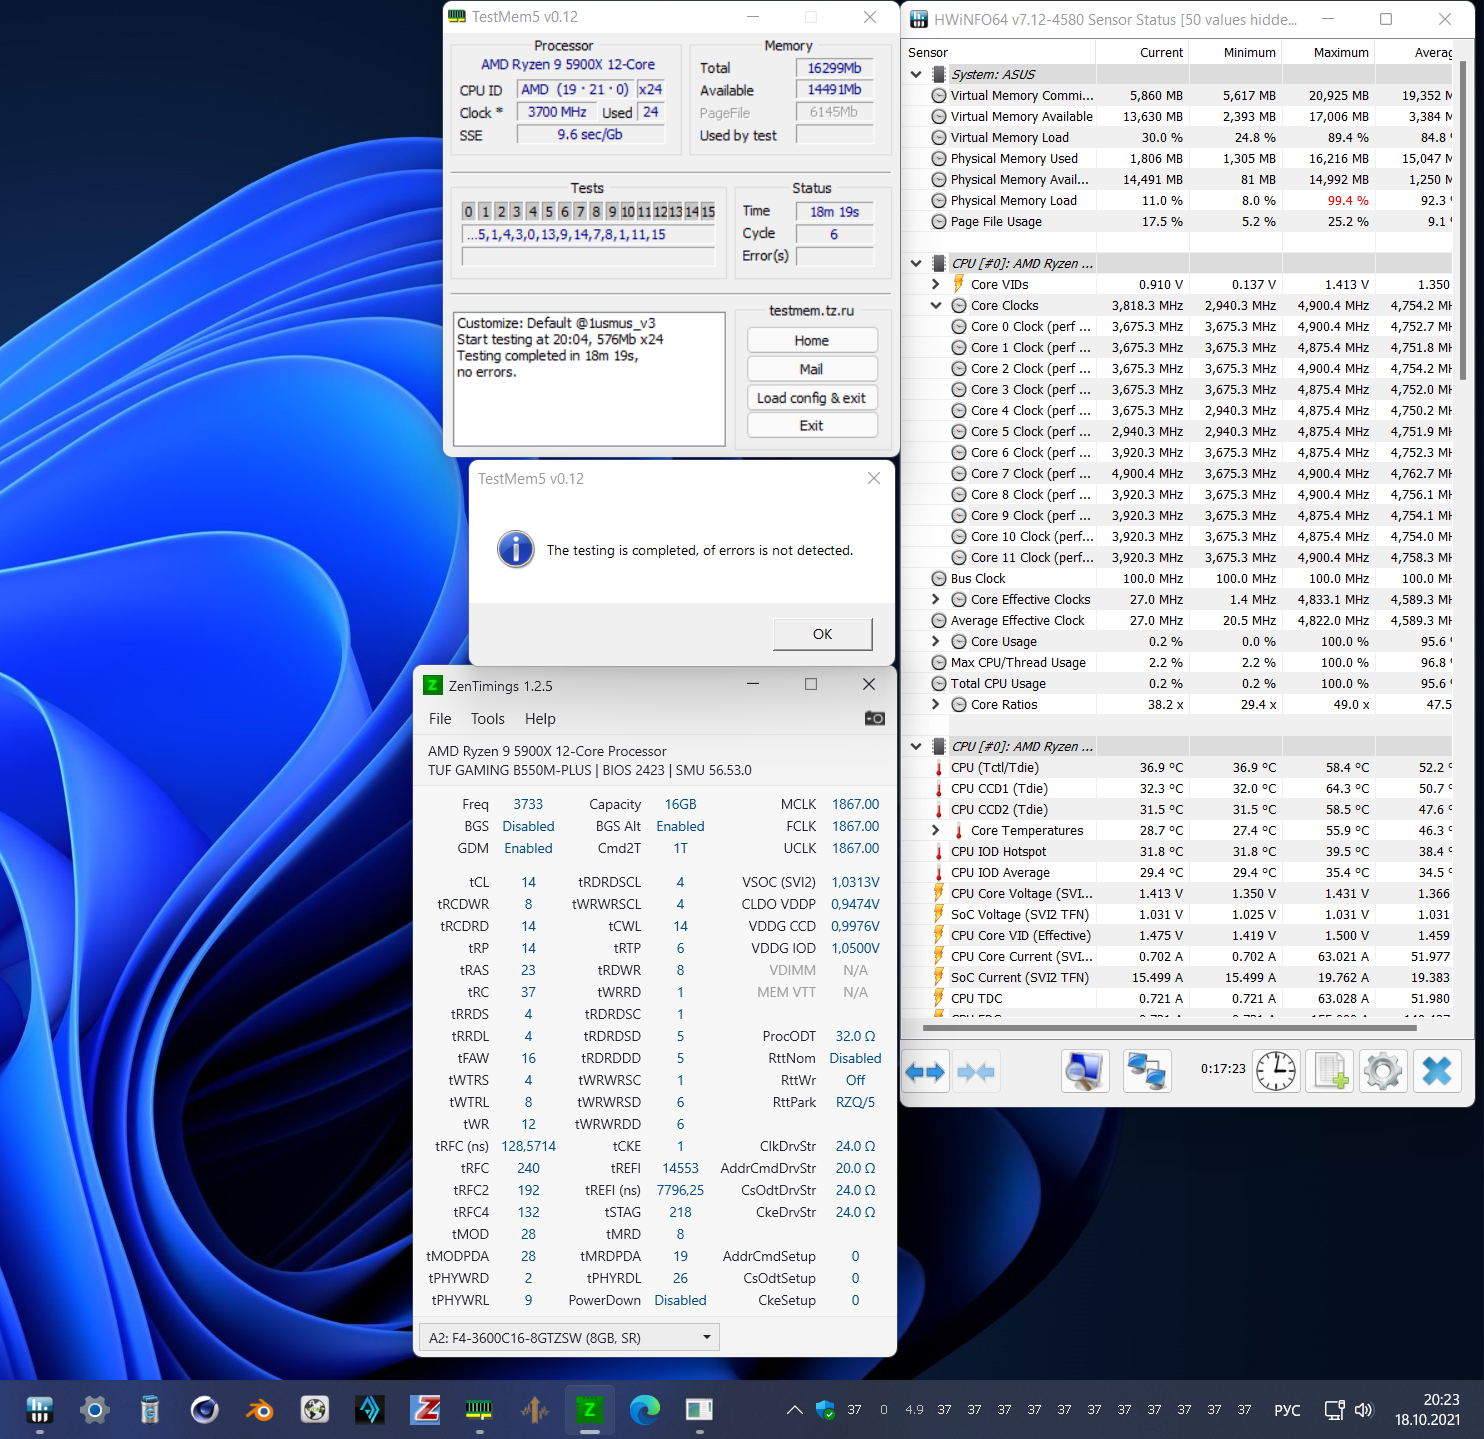1484x1439 pixels.
Task: Collapse the System: ASUS sensor section
Action: tap(916, 75)
